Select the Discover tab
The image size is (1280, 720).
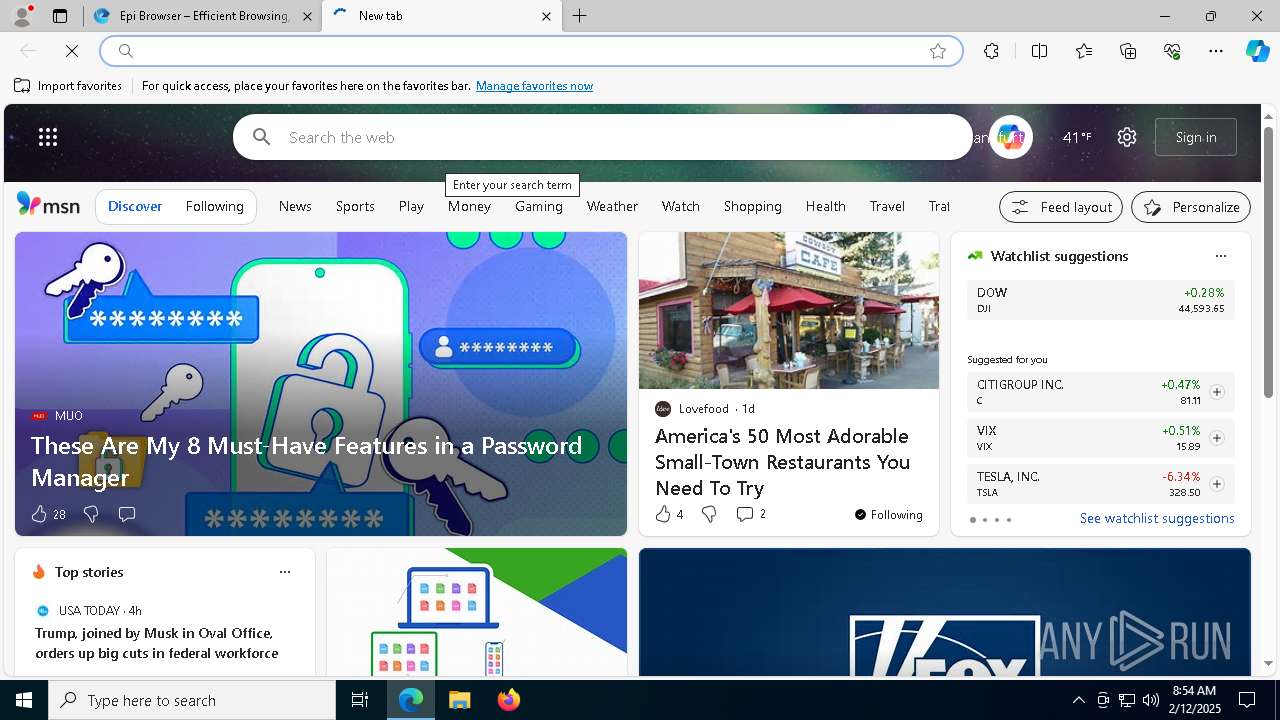135,206
